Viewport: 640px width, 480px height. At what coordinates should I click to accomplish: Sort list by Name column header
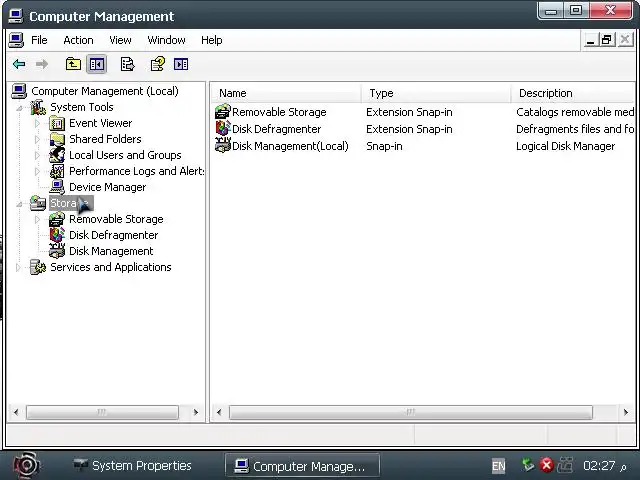pyautogui.click(x=287, y=93)
